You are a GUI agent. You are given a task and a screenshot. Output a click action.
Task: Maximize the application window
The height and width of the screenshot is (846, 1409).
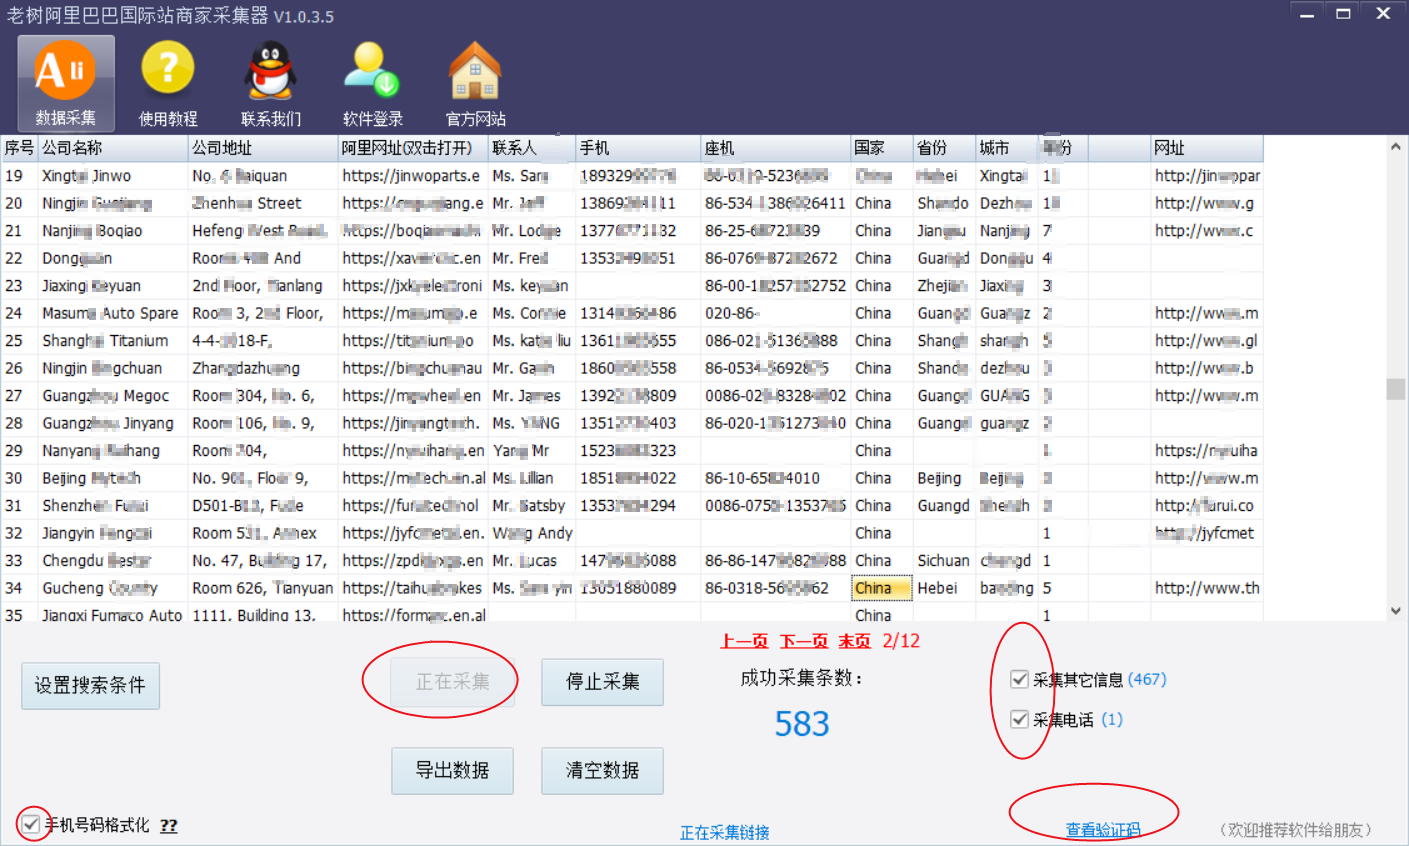1344,14
